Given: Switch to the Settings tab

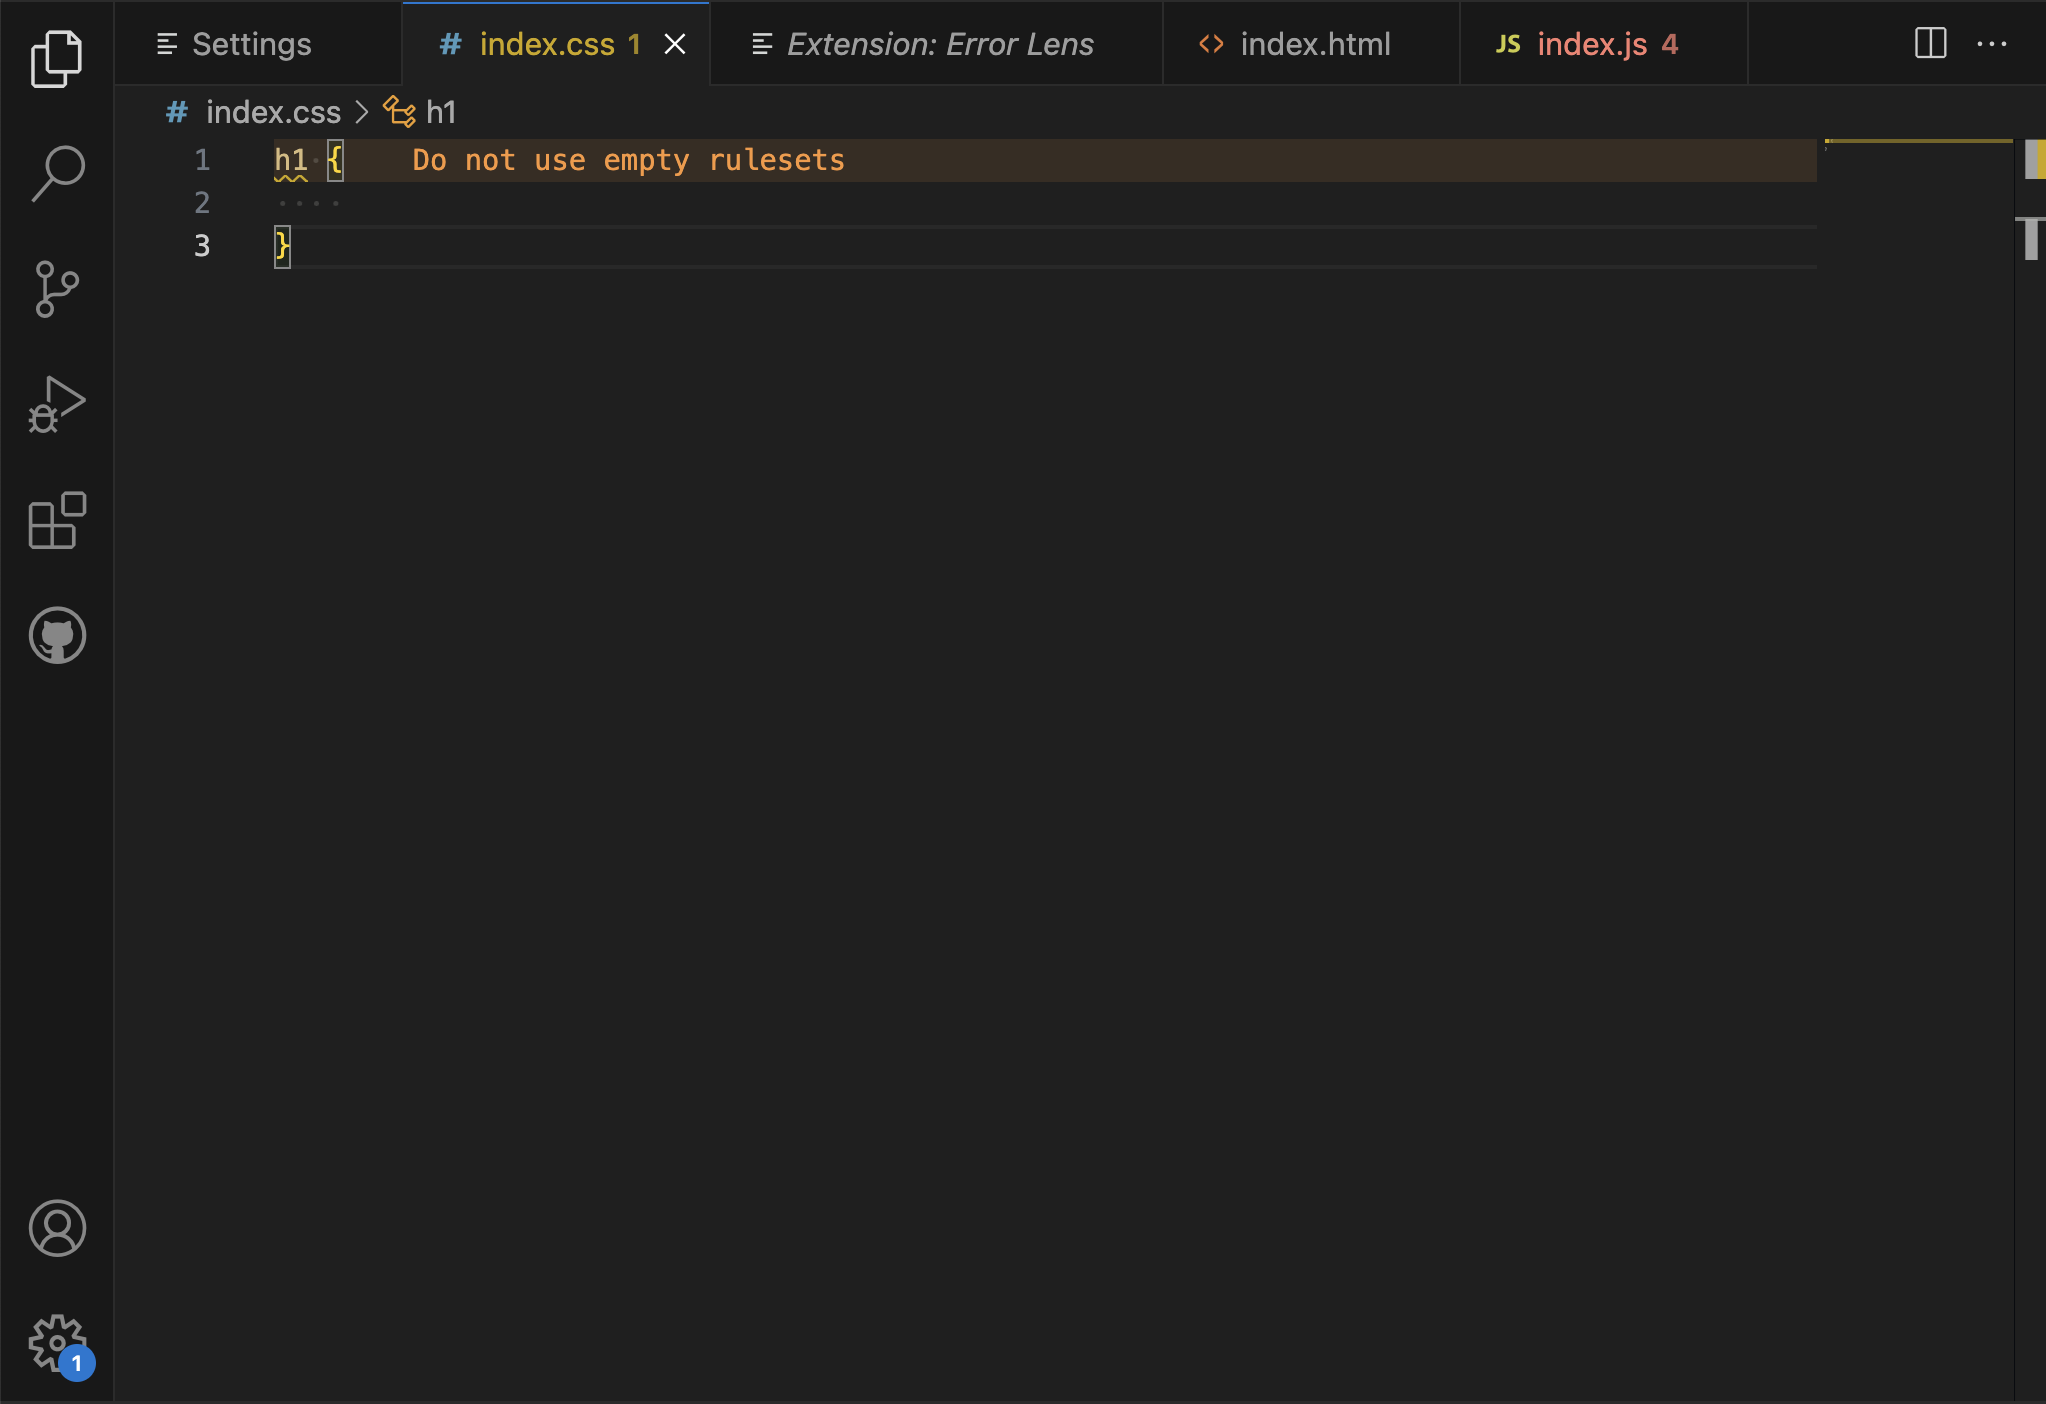Looking at the screenshot, I should (251, 44).
